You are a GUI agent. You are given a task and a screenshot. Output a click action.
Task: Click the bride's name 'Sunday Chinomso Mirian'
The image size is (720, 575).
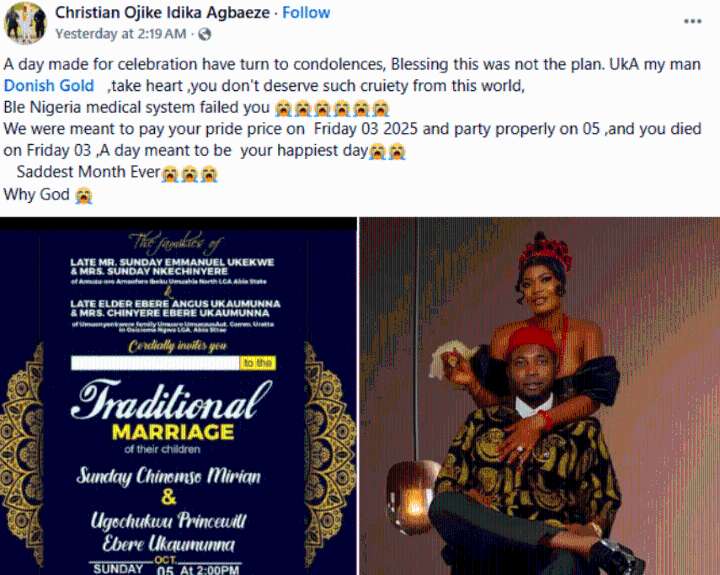[169, 476]
